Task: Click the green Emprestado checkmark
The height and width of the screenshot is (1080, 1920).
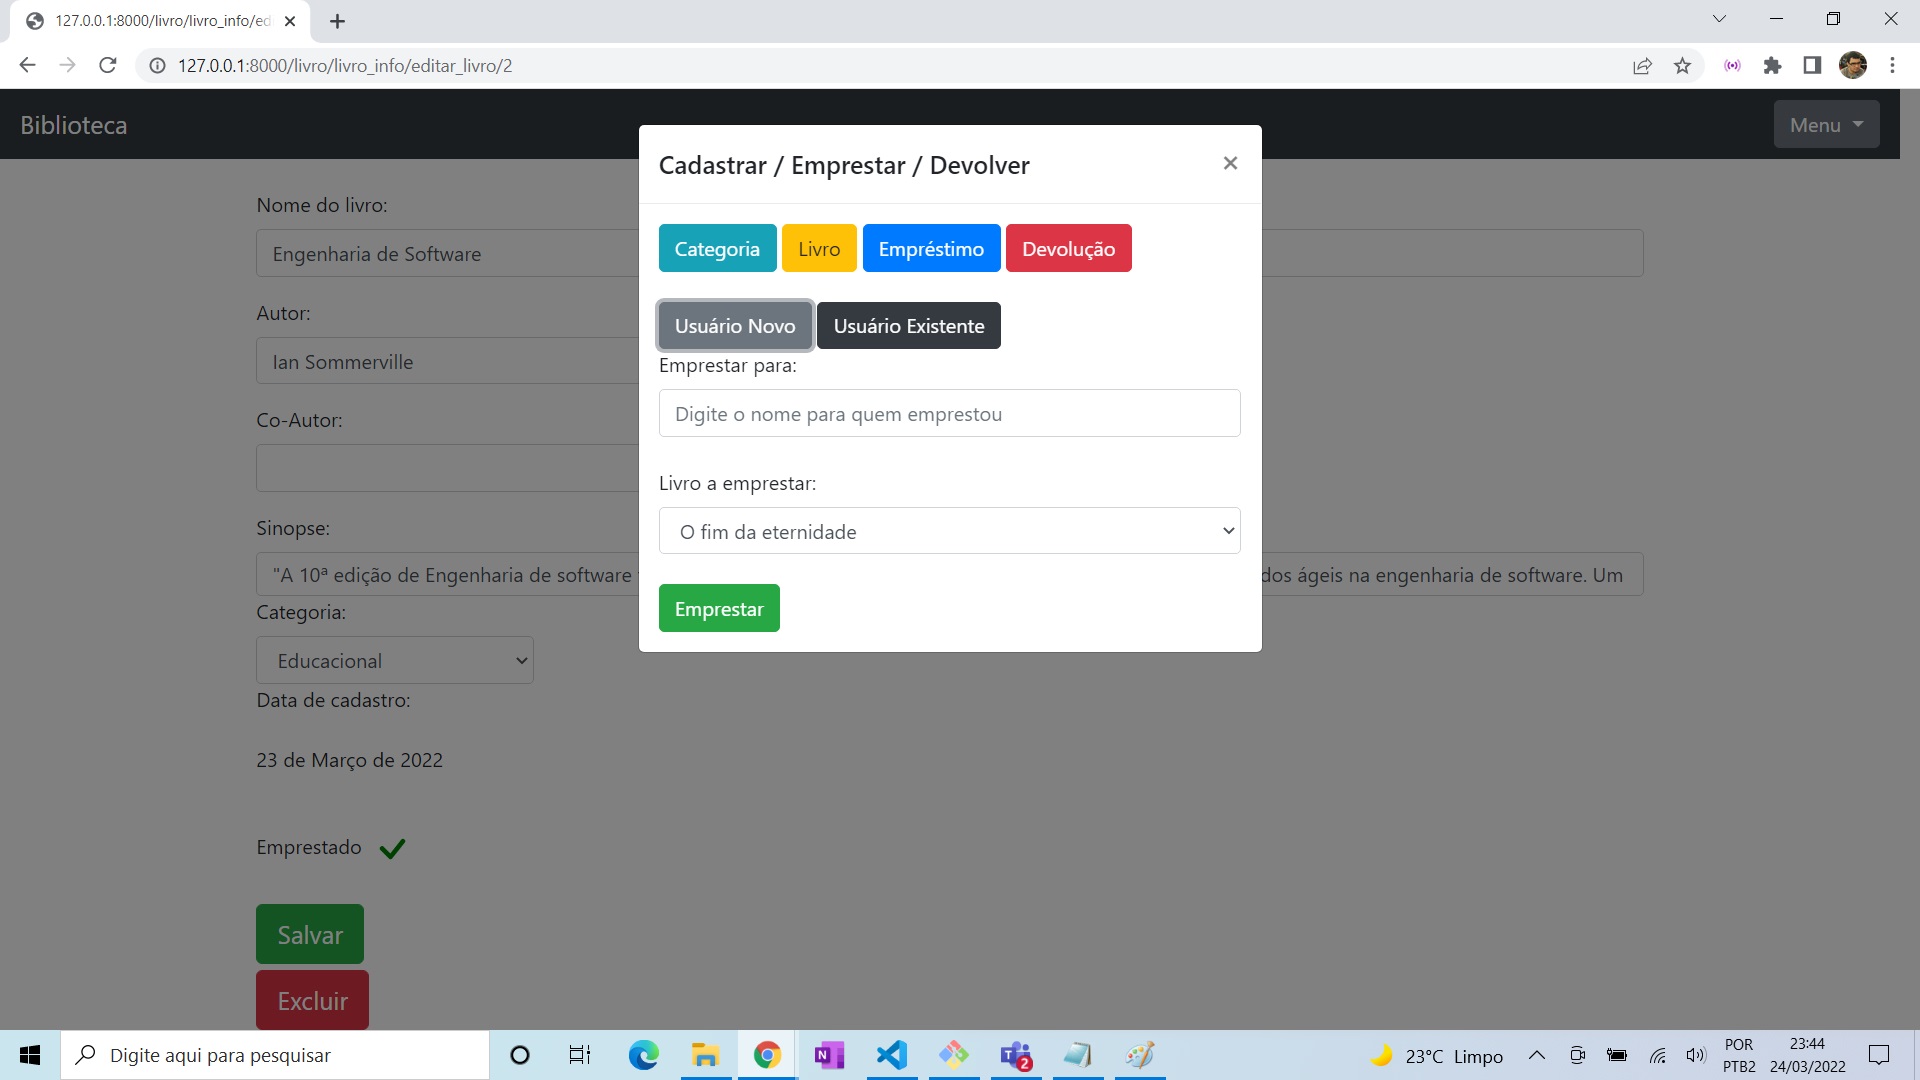Action: tap(392, 849)
